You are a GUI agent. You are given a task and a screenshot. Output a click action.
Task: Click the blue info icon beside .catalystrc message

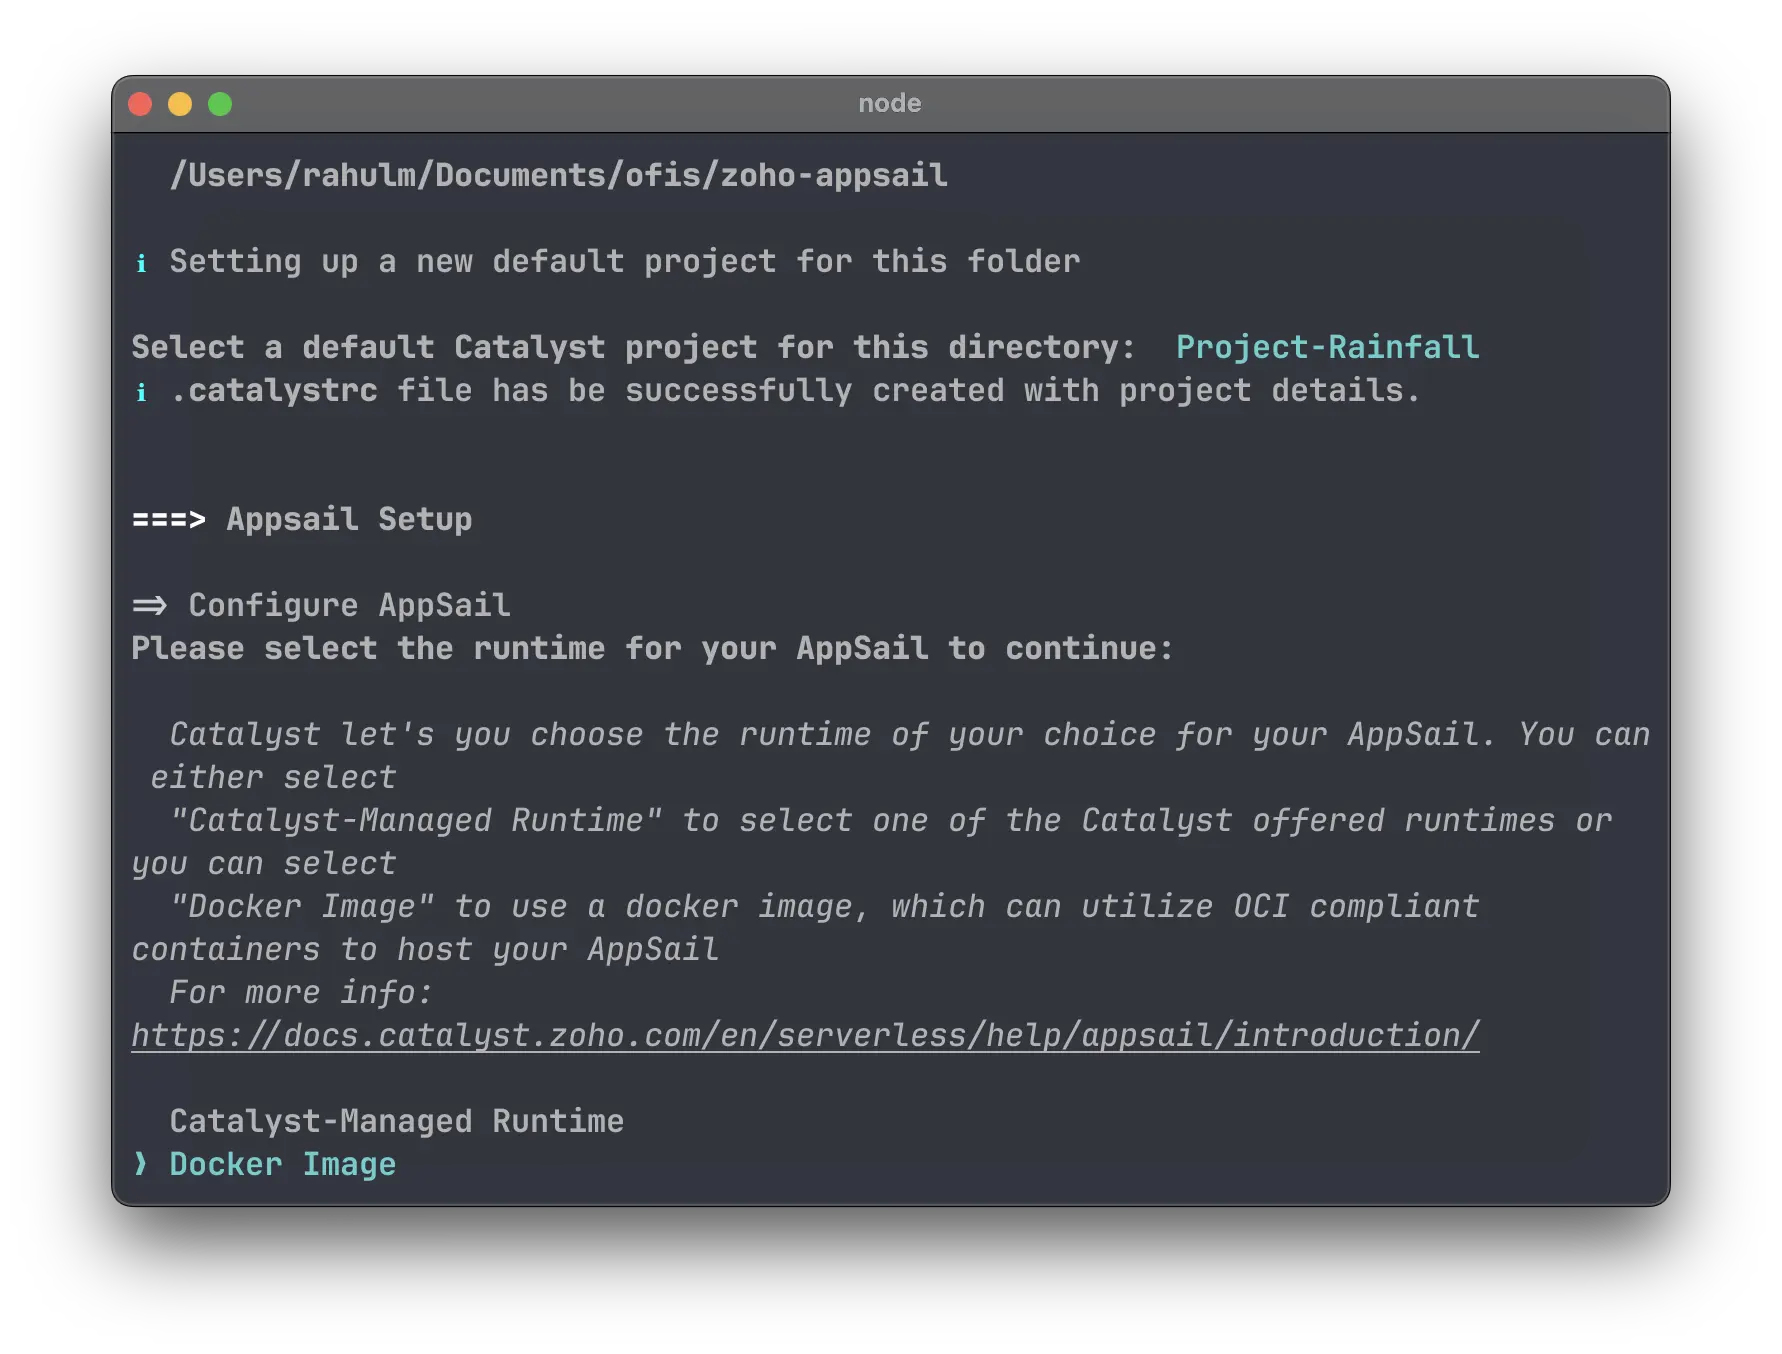[x=143, y=391]
